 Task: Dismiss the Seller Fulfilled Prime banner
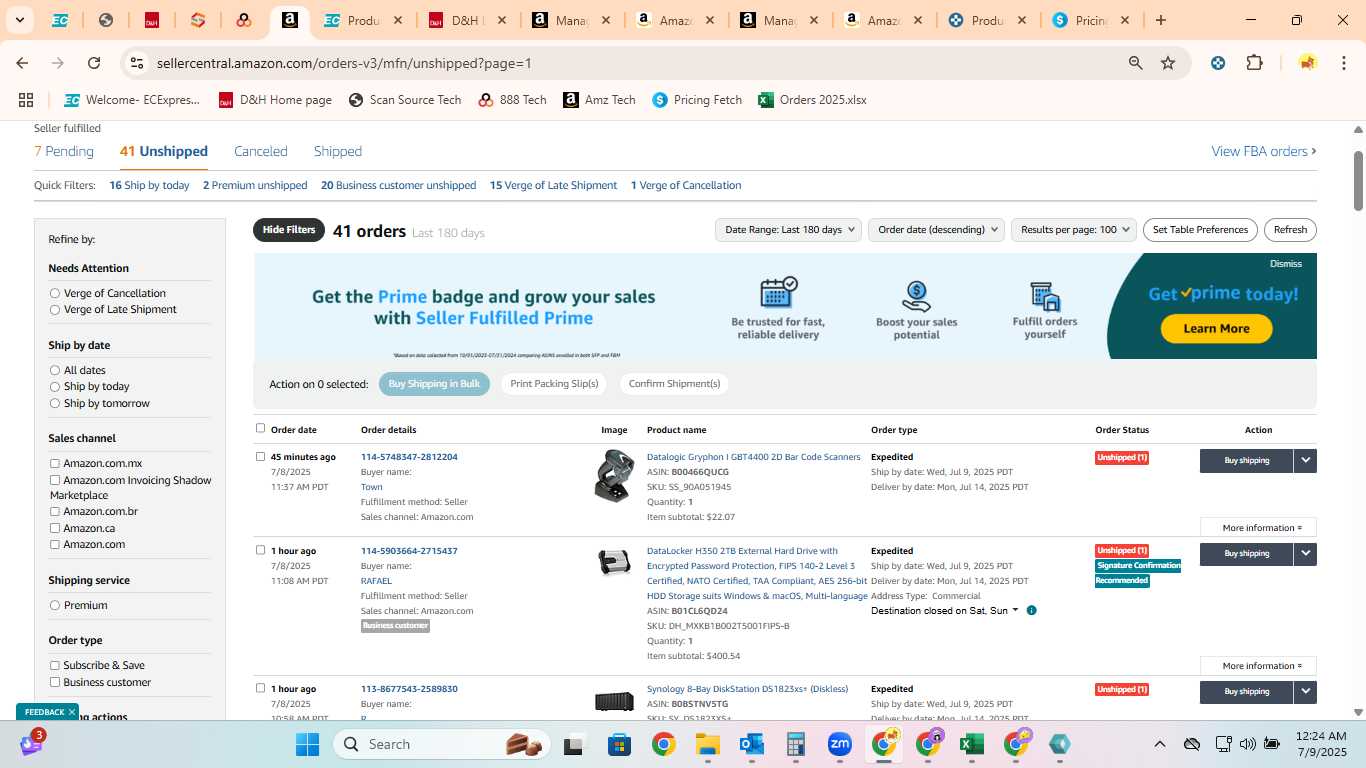coord(1286,264)
